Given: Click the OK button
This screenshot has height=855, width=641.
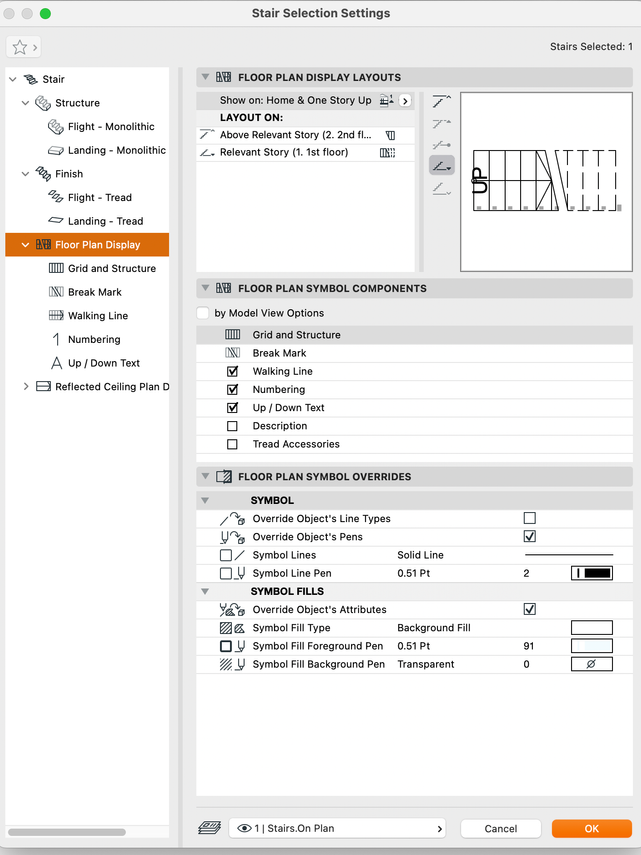Looking at the screenshot, I should coord(592,828).
